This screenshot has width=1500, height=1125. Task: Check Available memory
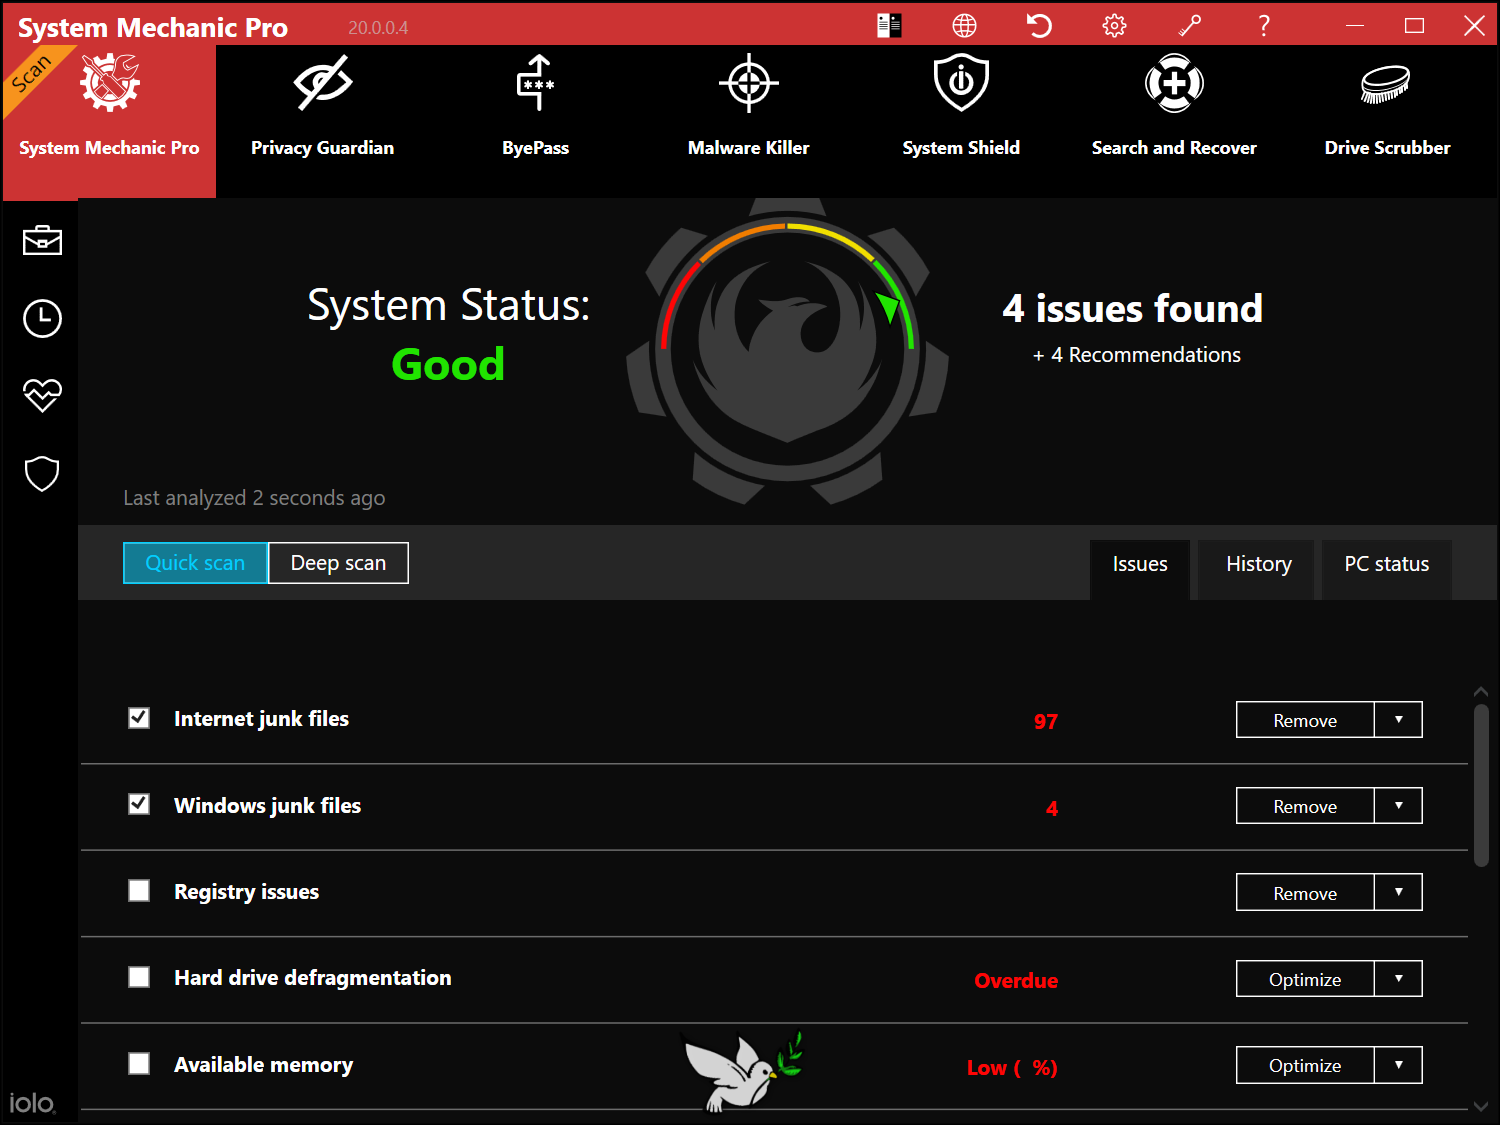(139, 1064)
